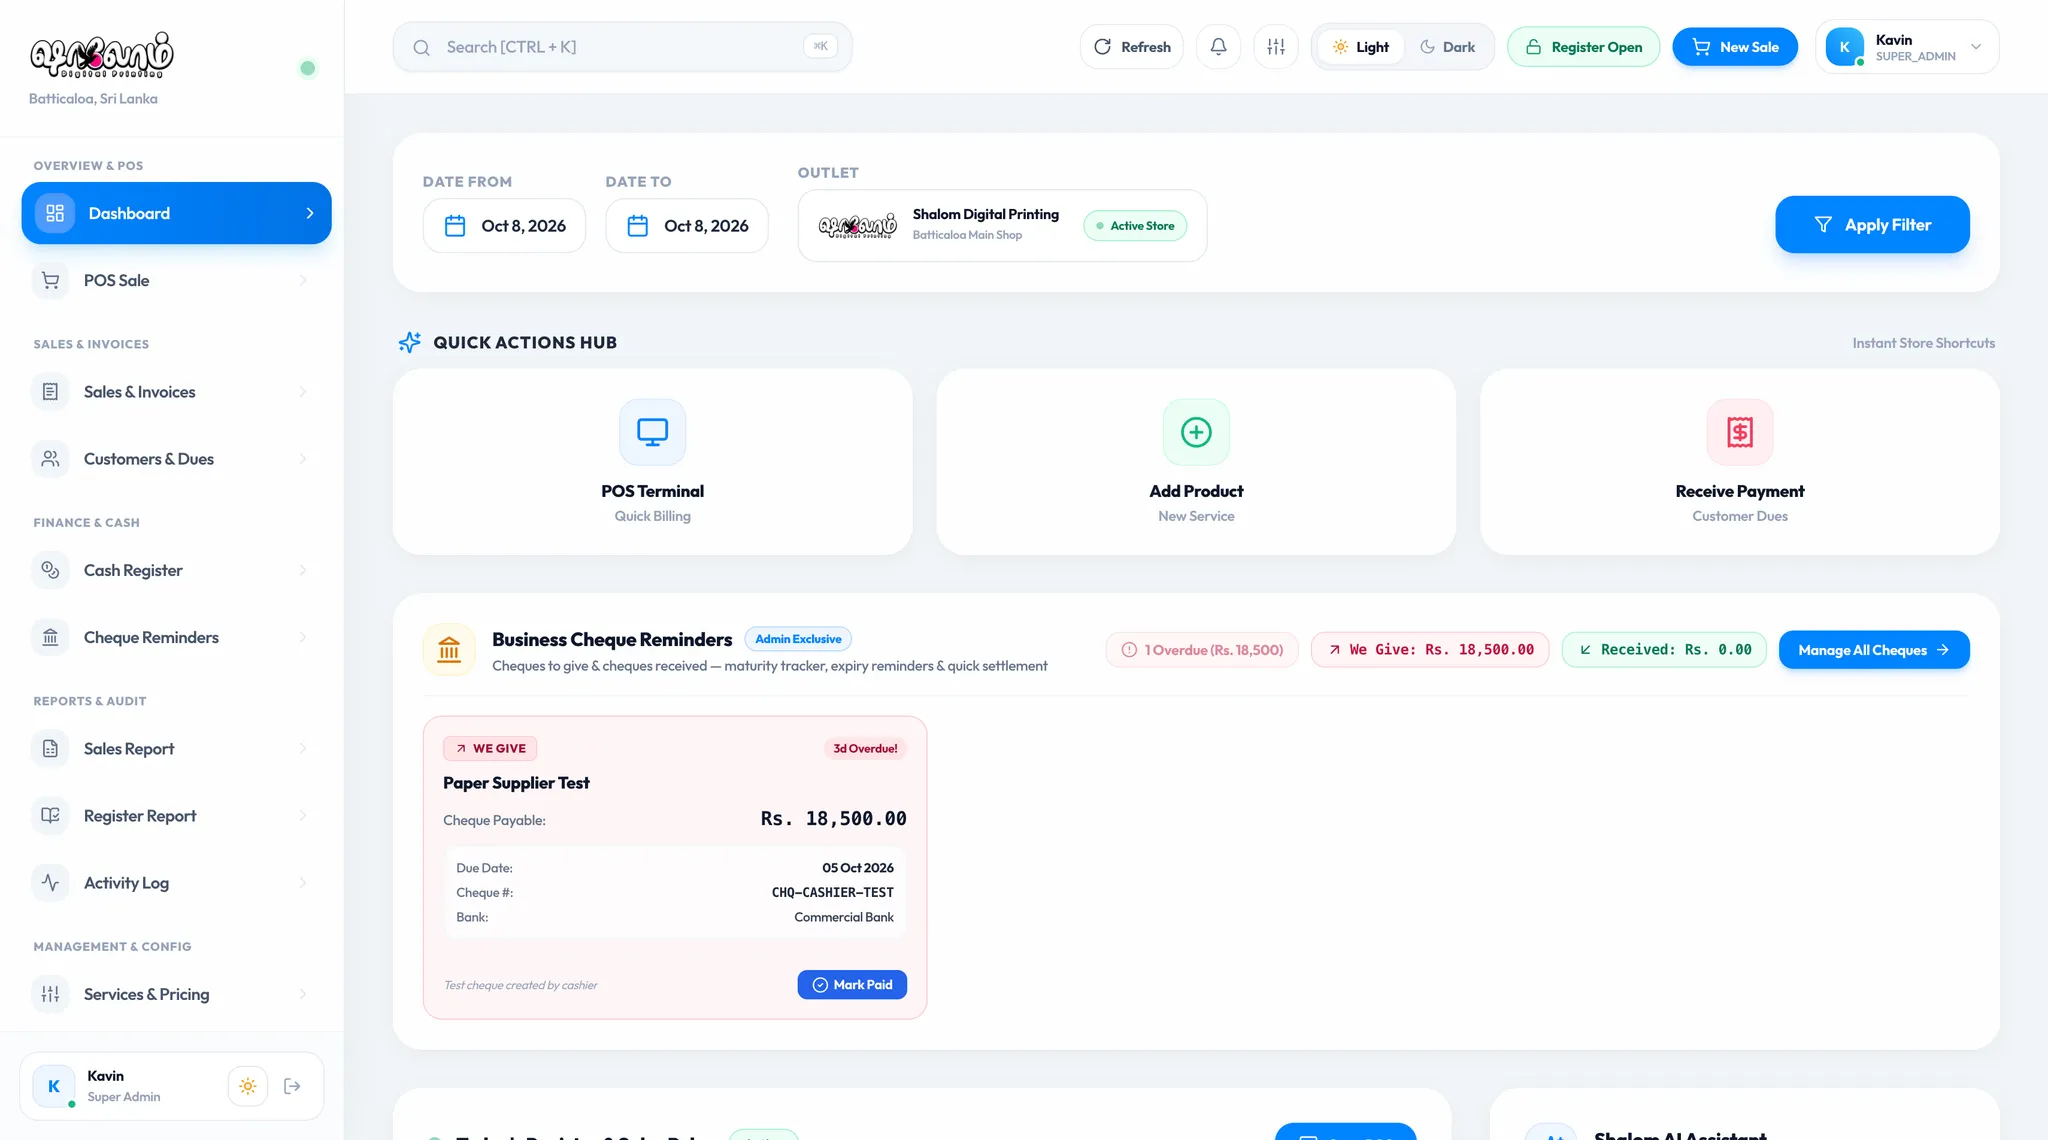Open Activity Log in the sidebar
2048x1140 pixels.
[x=176, y=883]
